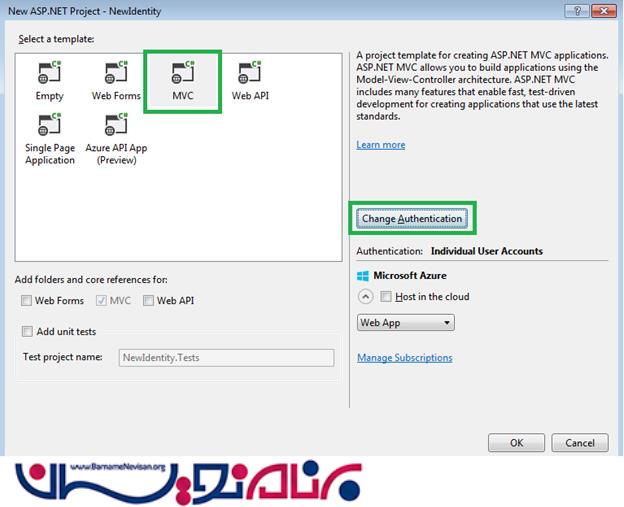Click the Change Authentication button
Viewport: 624px width, 507px height.
coord(412,218)
